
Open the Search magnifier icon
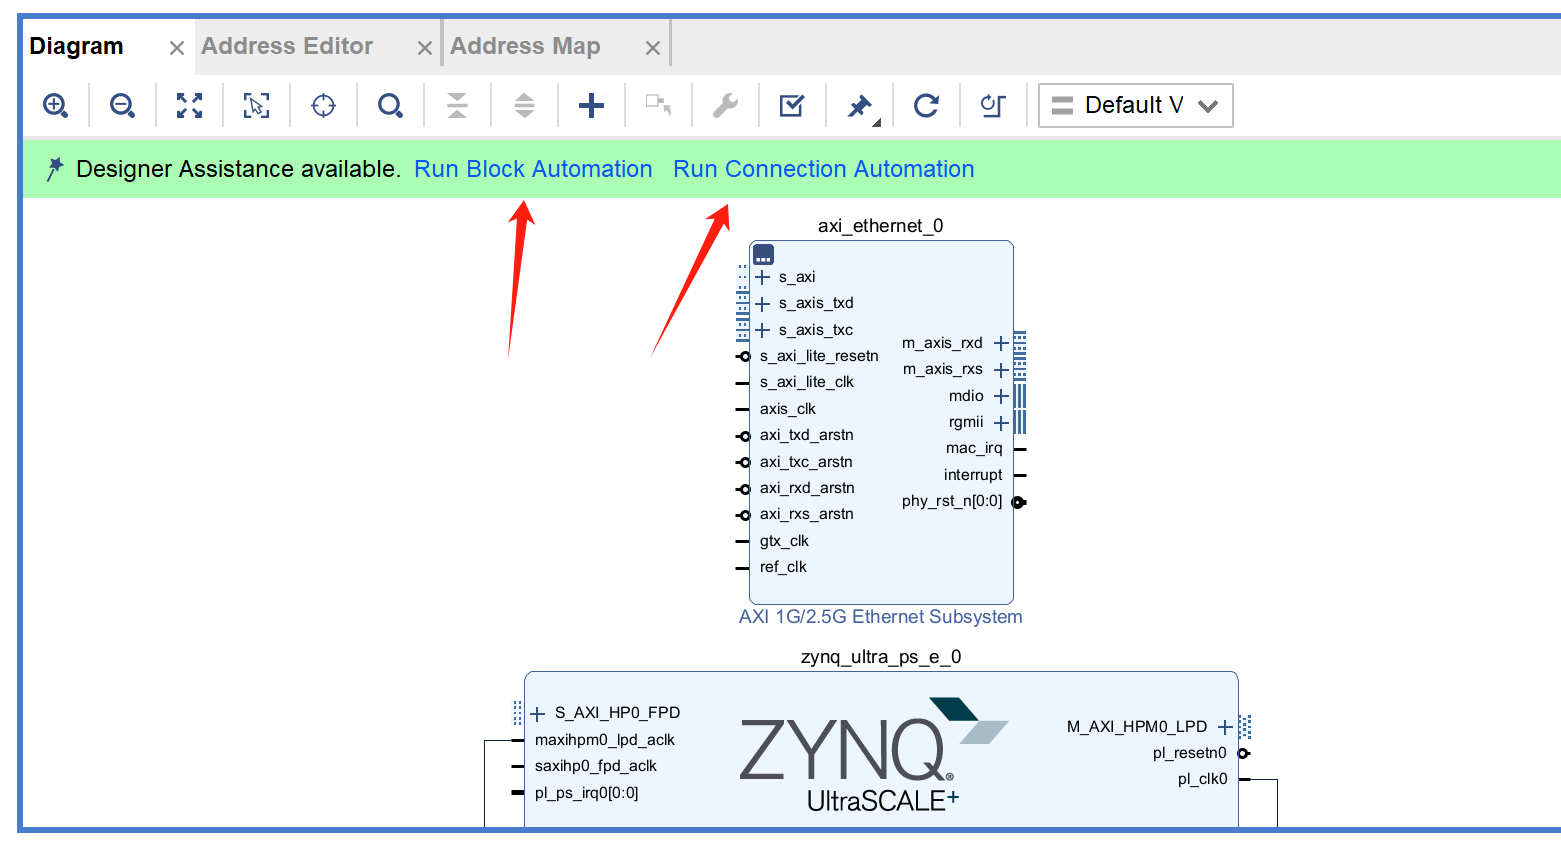click(x=390, y=105)
